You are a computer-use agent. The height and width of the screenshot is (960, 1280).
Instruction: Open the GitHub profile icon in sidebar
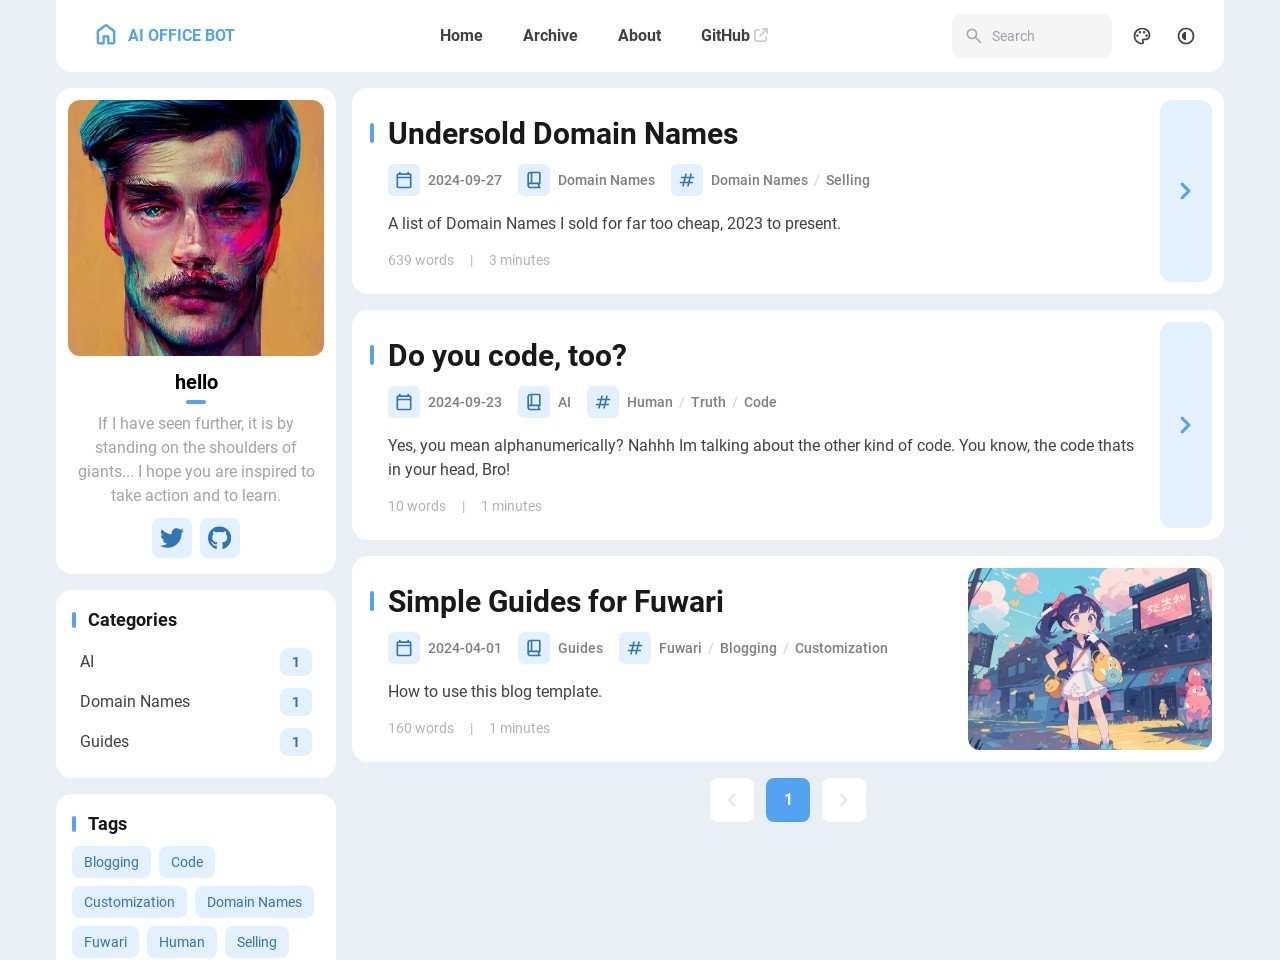click(x=220, y=538)
